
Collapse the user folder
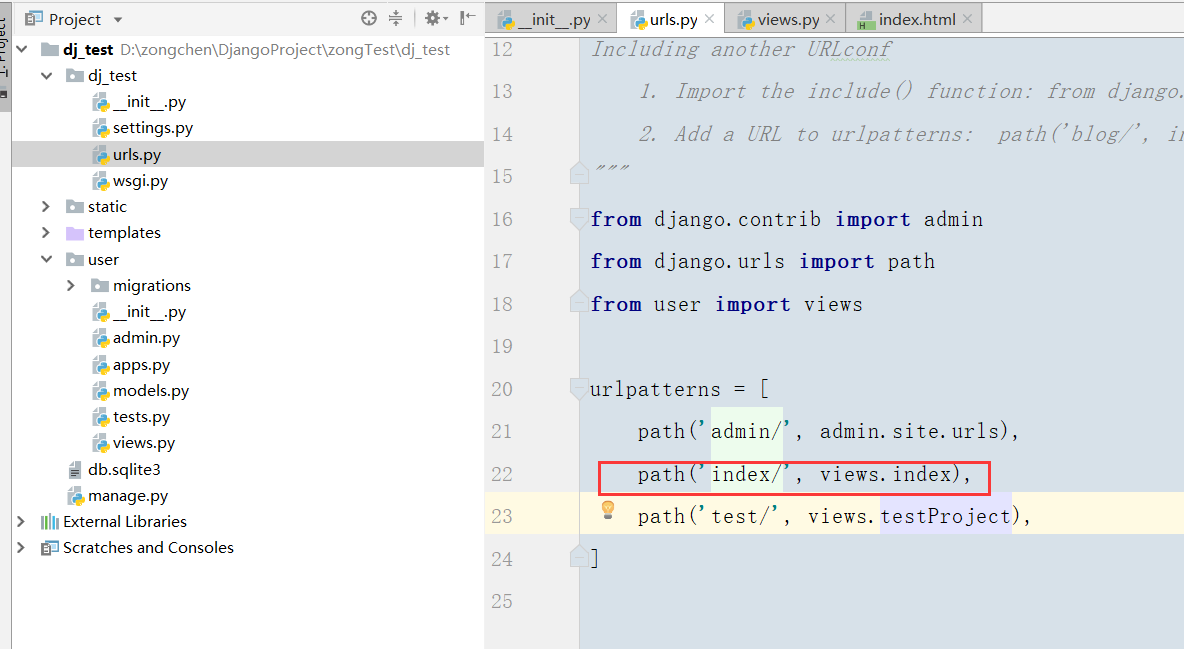point(47,259)
